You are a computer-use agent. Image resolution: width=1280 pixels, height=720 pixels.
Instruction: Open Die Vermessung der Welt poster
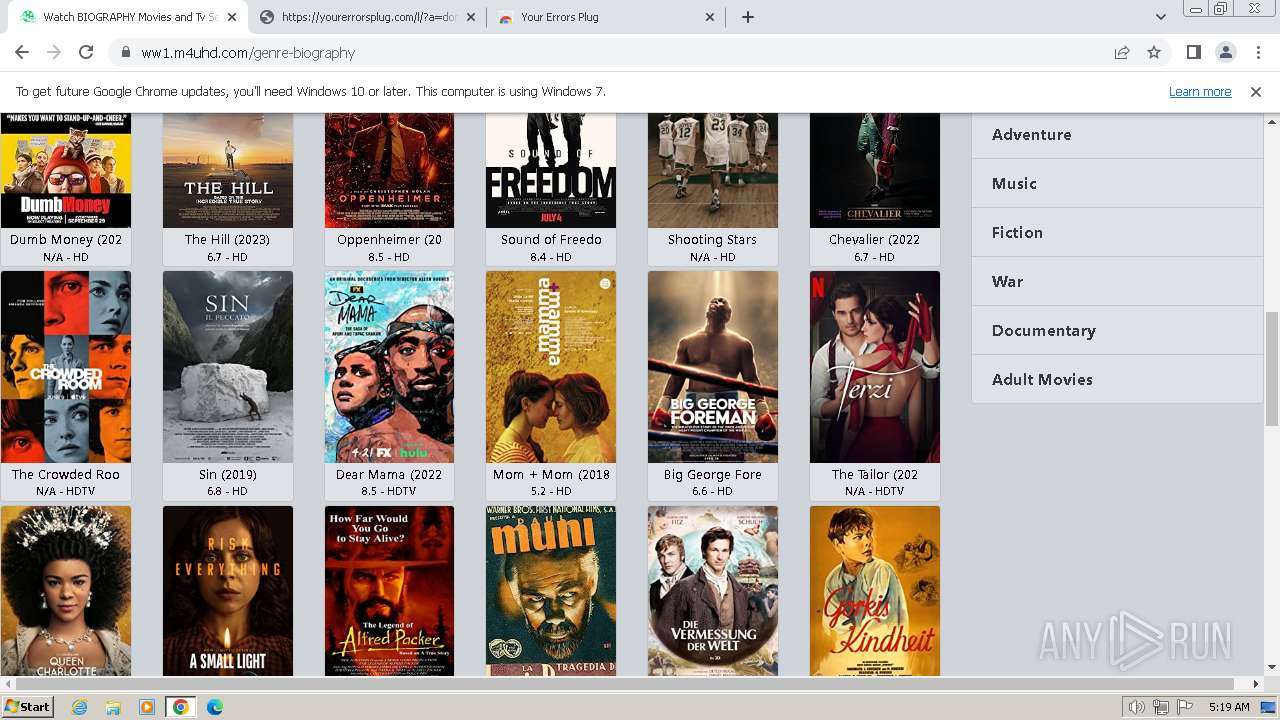713,591
